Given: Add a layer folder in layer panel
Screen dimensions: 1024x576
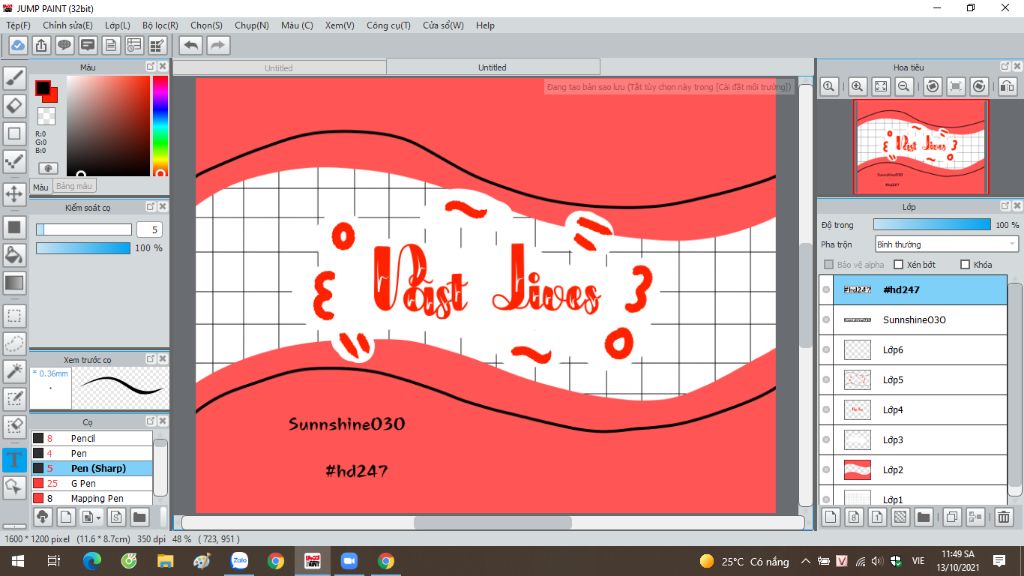Looking at the screenshot, I should (x=923, y=517).
